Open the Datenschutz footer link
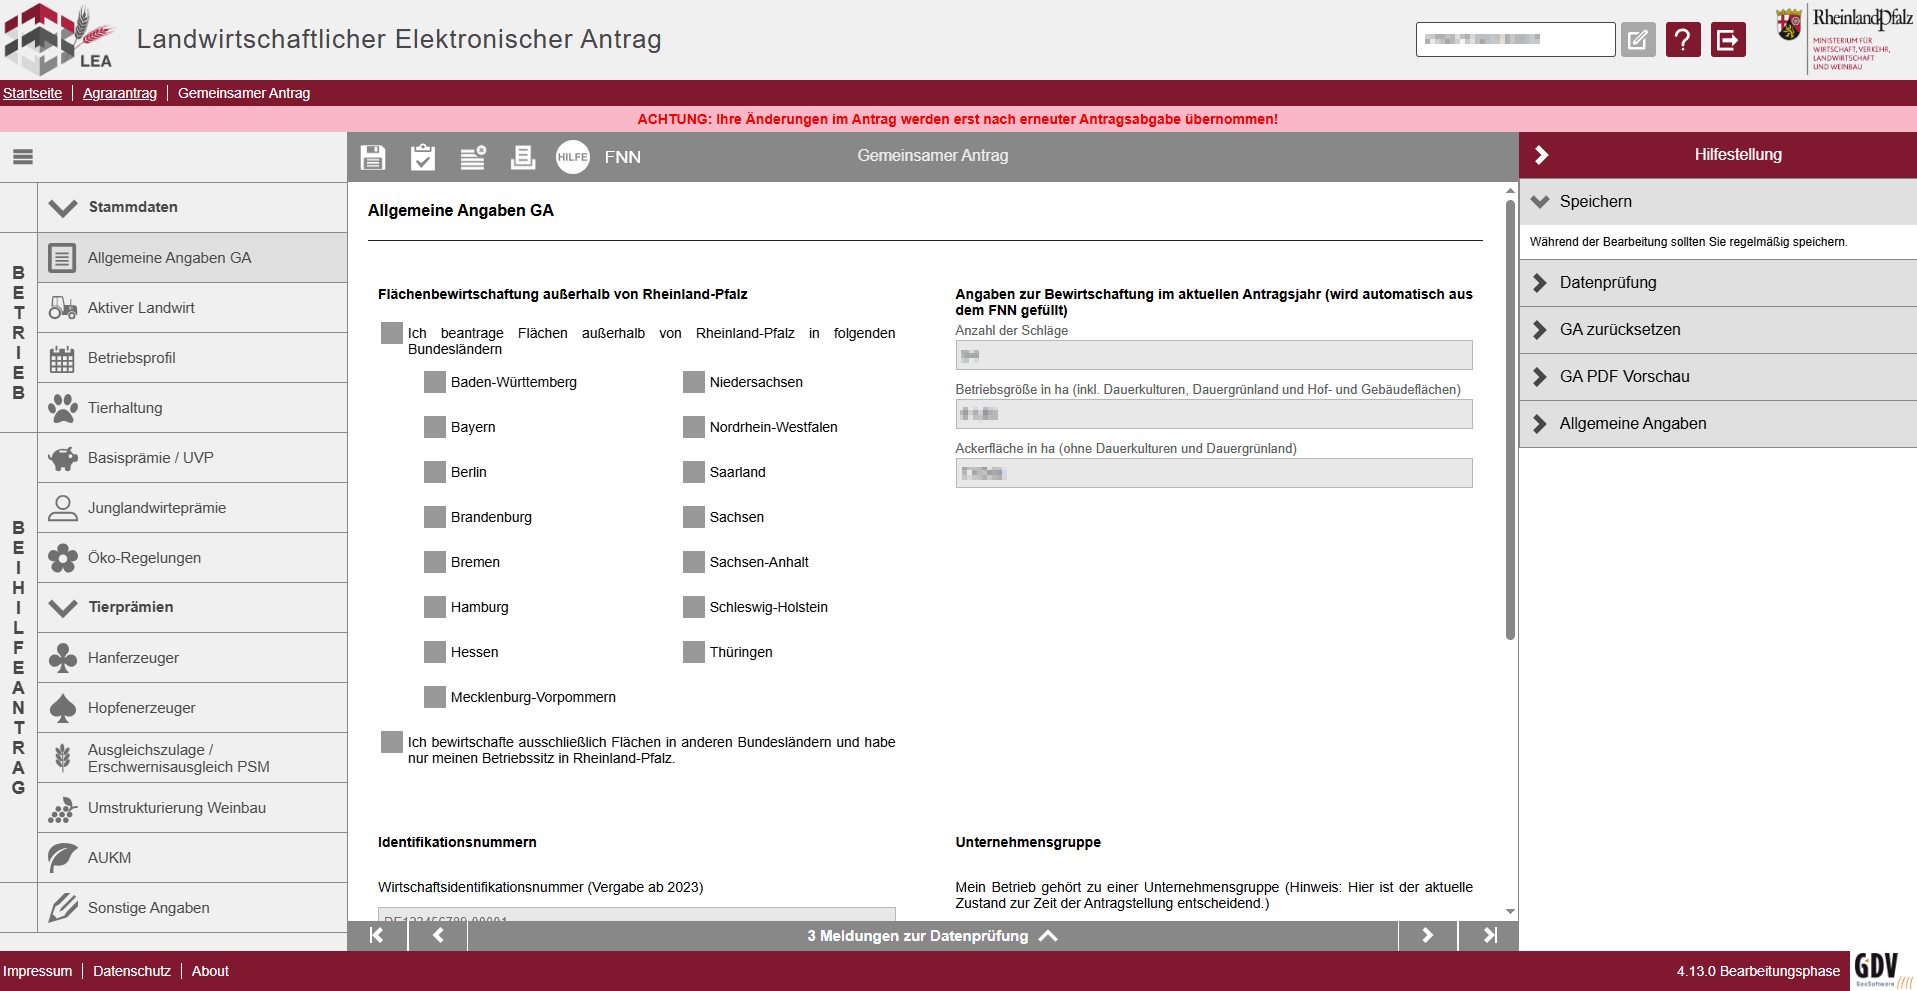The width and height of the screenshot is (1917, 991). (x=131, y=971)
